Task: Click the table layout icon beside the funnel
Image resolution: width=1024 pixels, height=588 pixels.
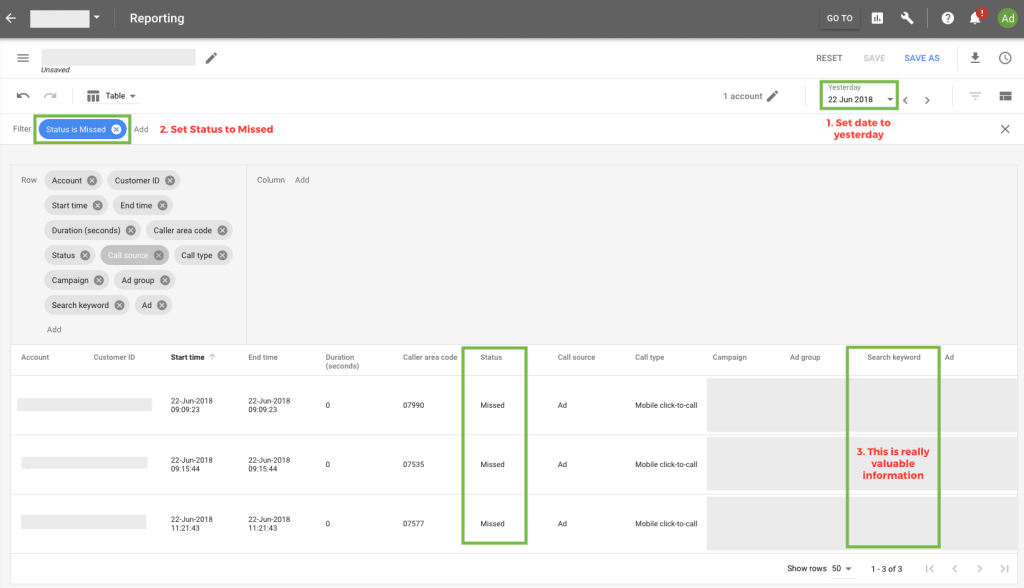Action: pos(1005,95)
